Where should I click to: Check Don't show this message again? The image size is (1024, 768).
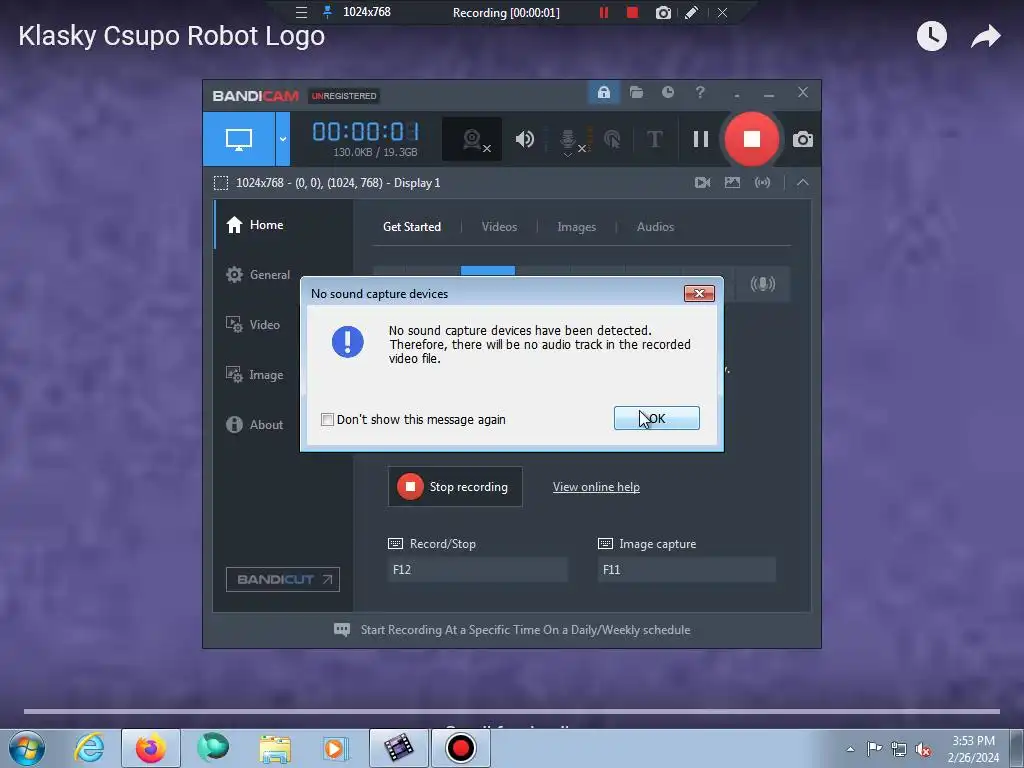click(x=327, y=419)
